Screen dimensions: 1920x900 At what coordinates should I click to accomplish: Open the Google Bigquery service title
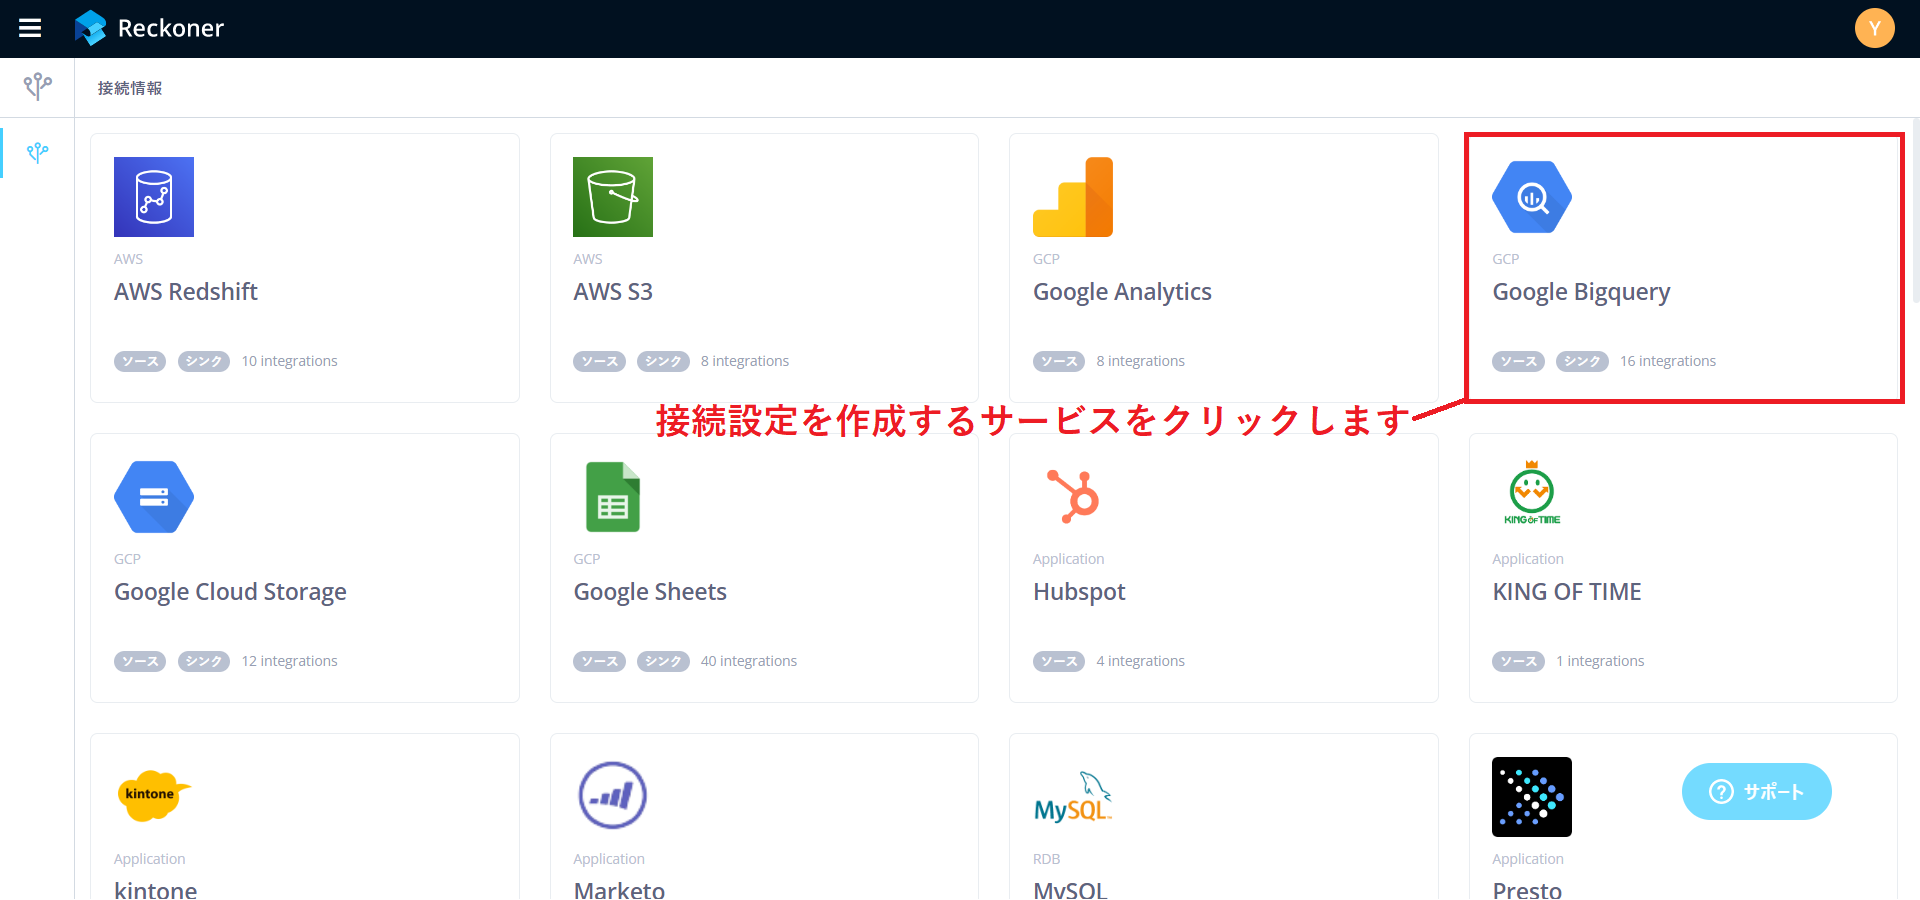tap(1581, 292)
